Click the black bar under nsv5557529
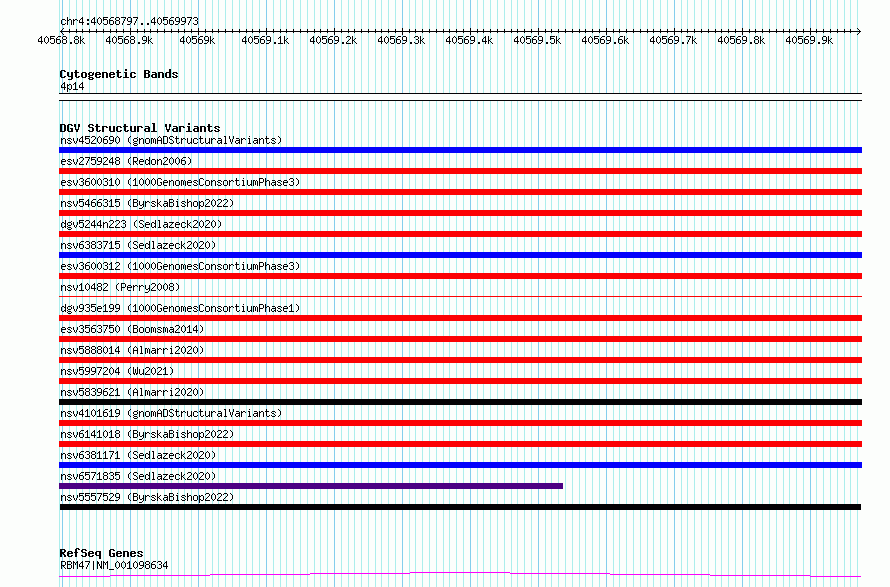Screen dimensions: 890x587 (x=460, y=507)
